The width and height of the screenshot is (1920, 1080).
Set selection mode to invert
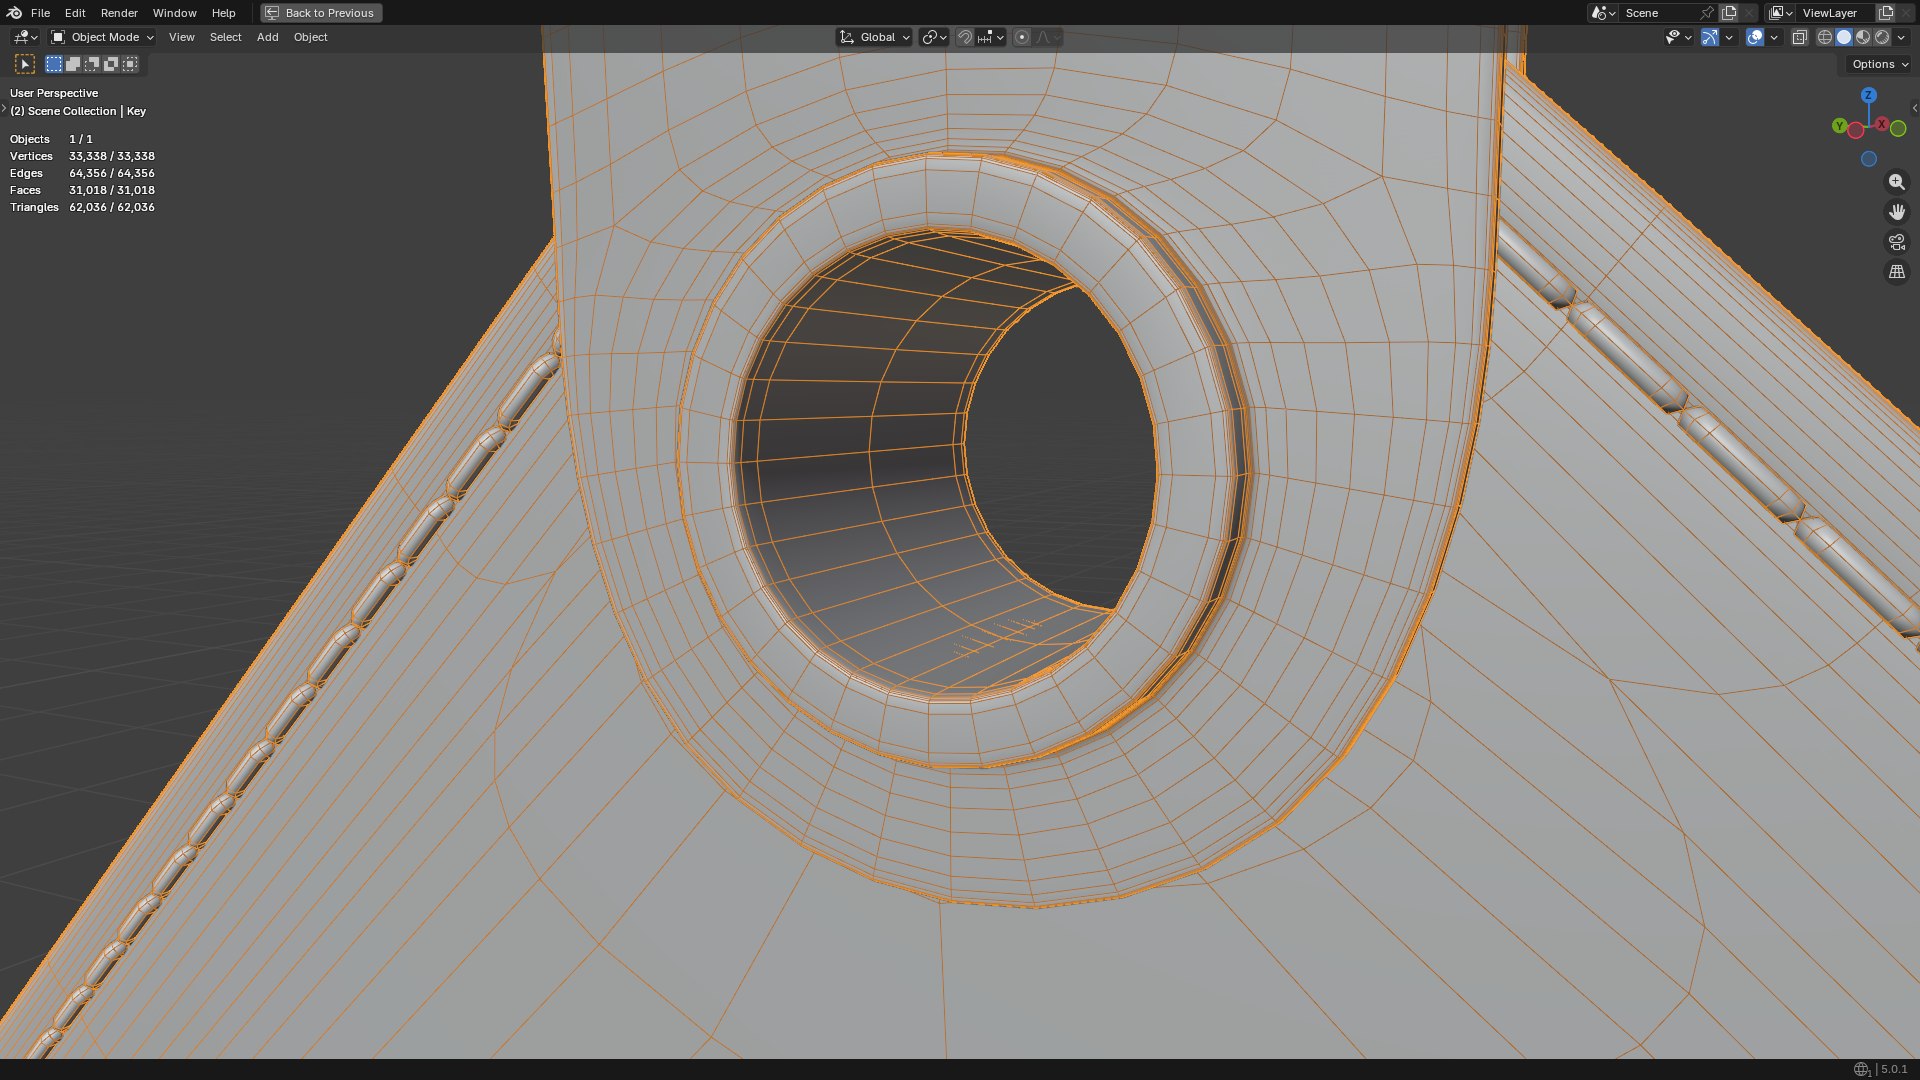coord(111,64)
